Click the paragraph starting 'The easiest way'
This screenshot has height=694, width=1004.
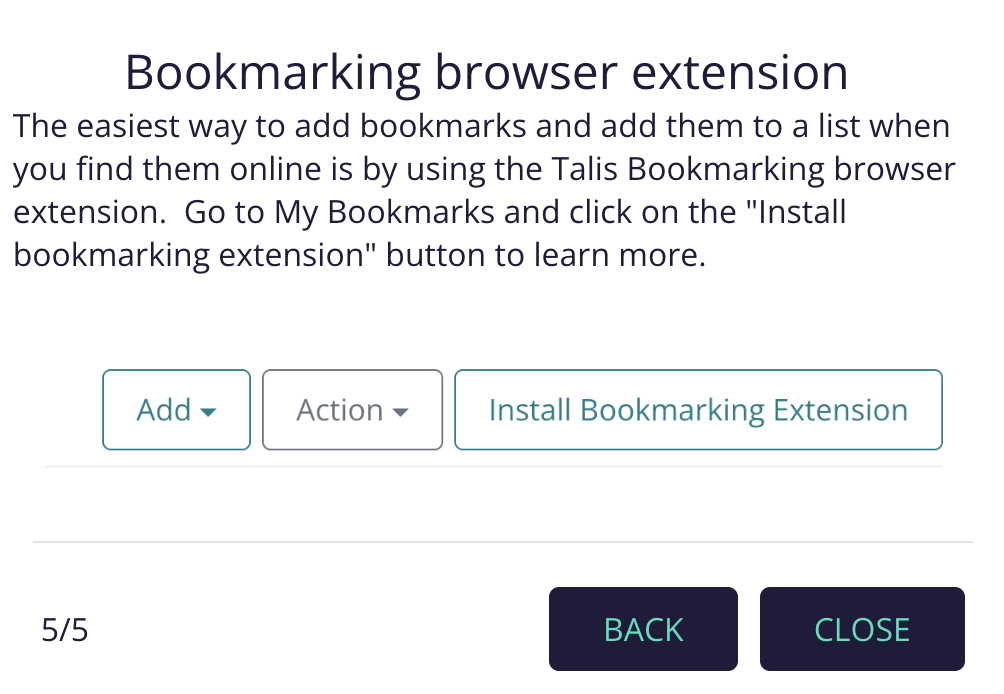pos(484,191)
